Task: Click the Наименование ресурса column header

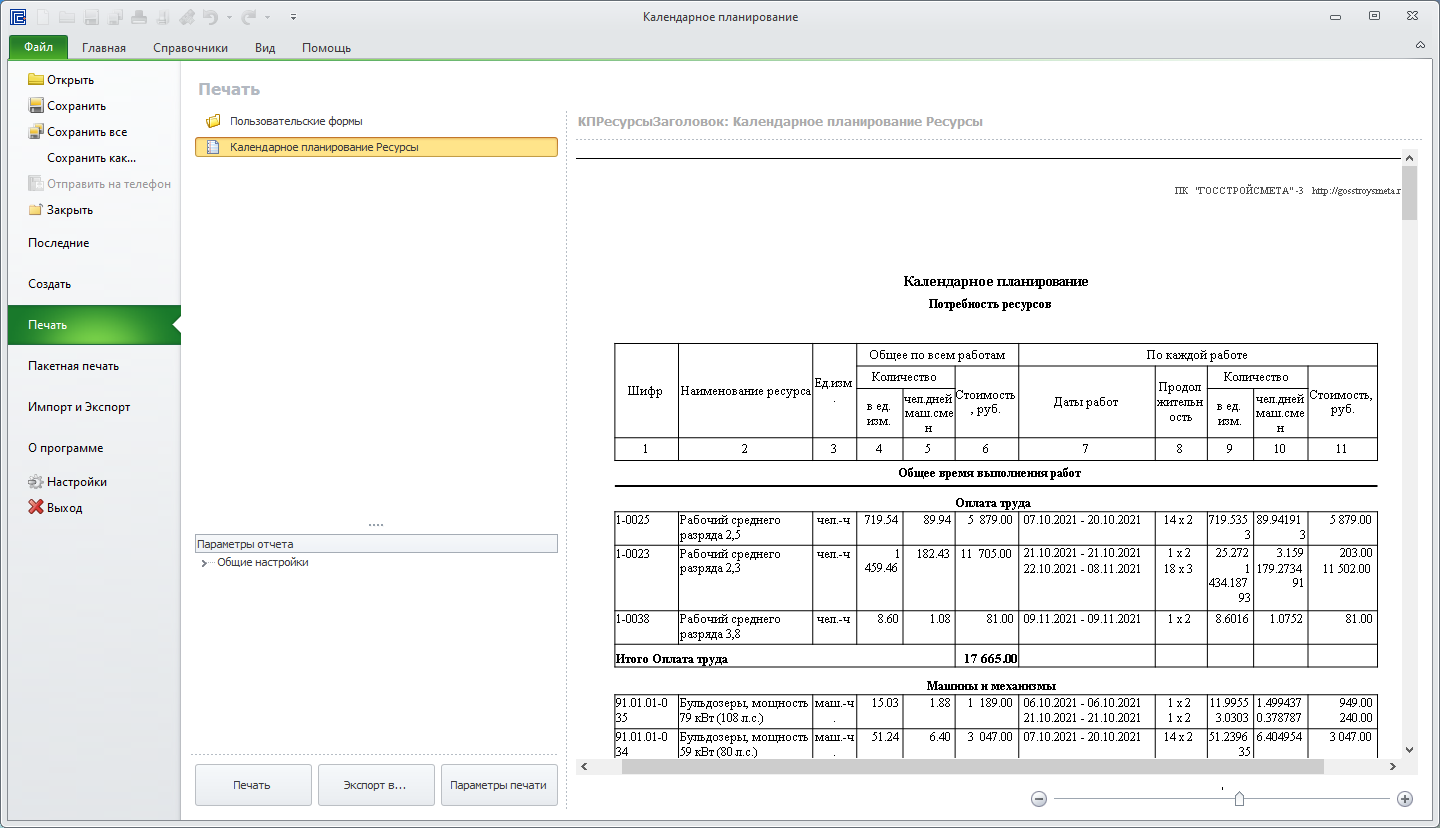Action: (x=745, y=392)
